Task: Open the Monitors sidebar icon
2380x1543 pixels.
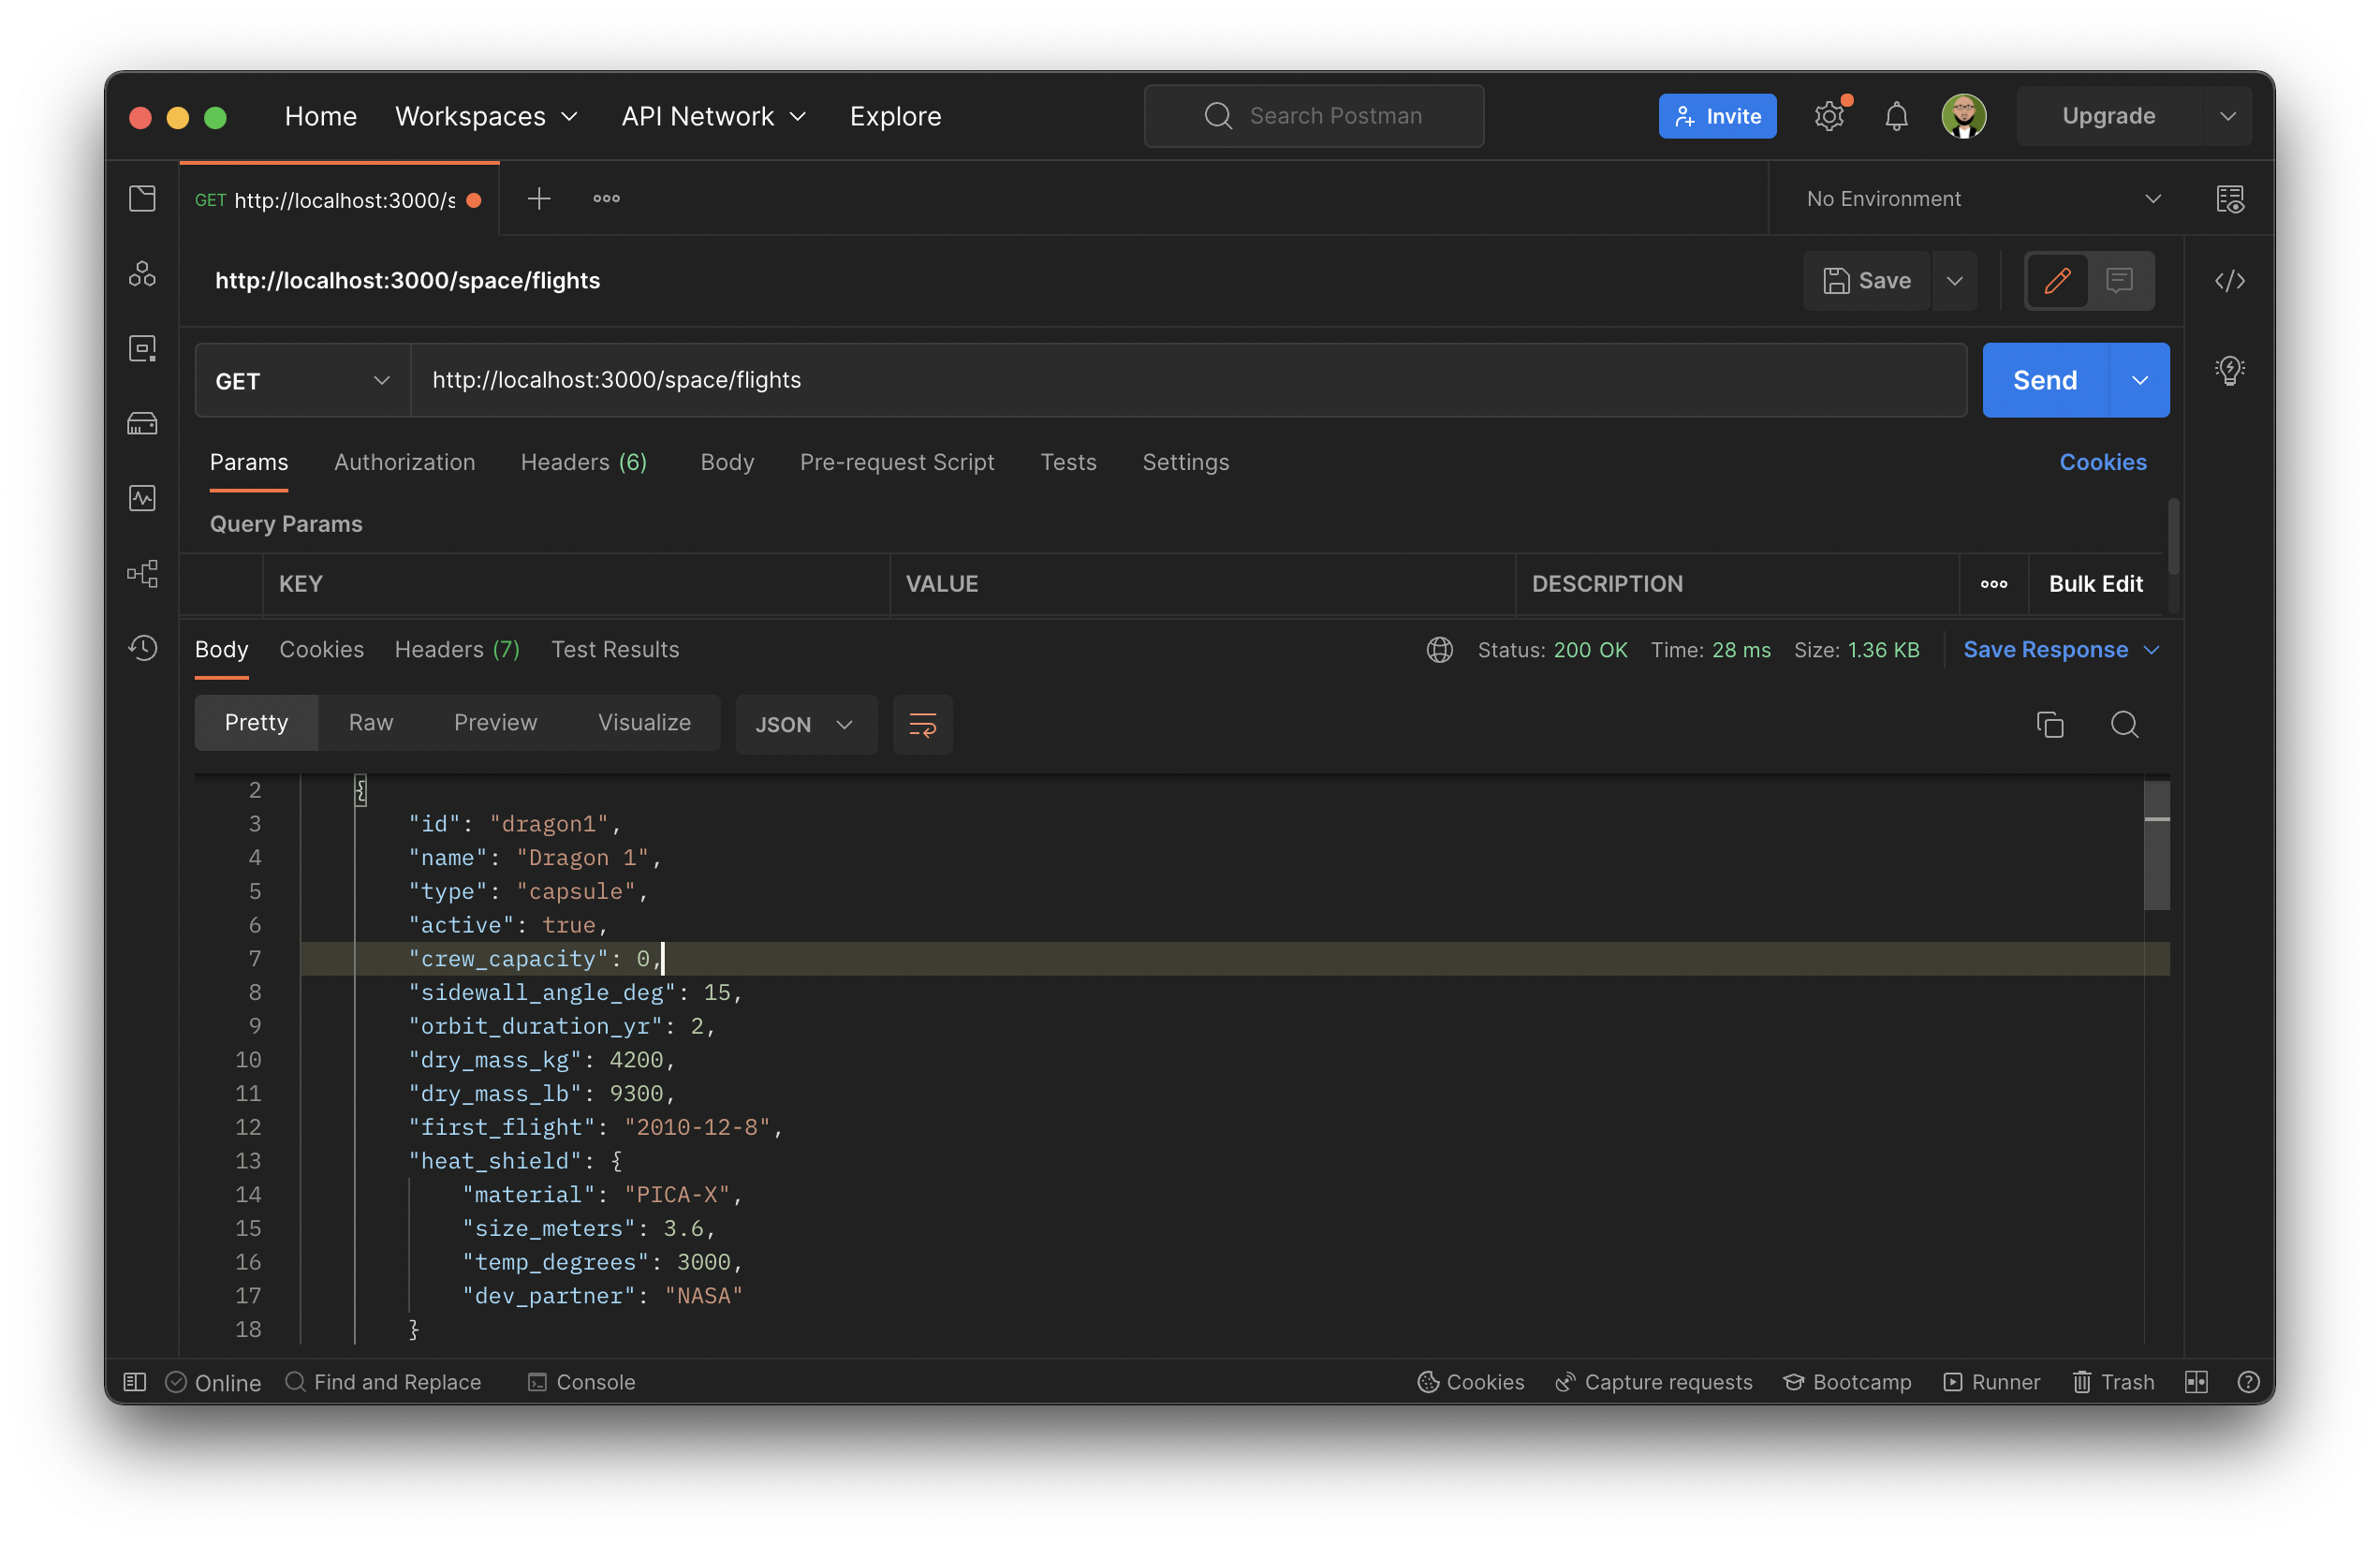Action: [142, 498]
